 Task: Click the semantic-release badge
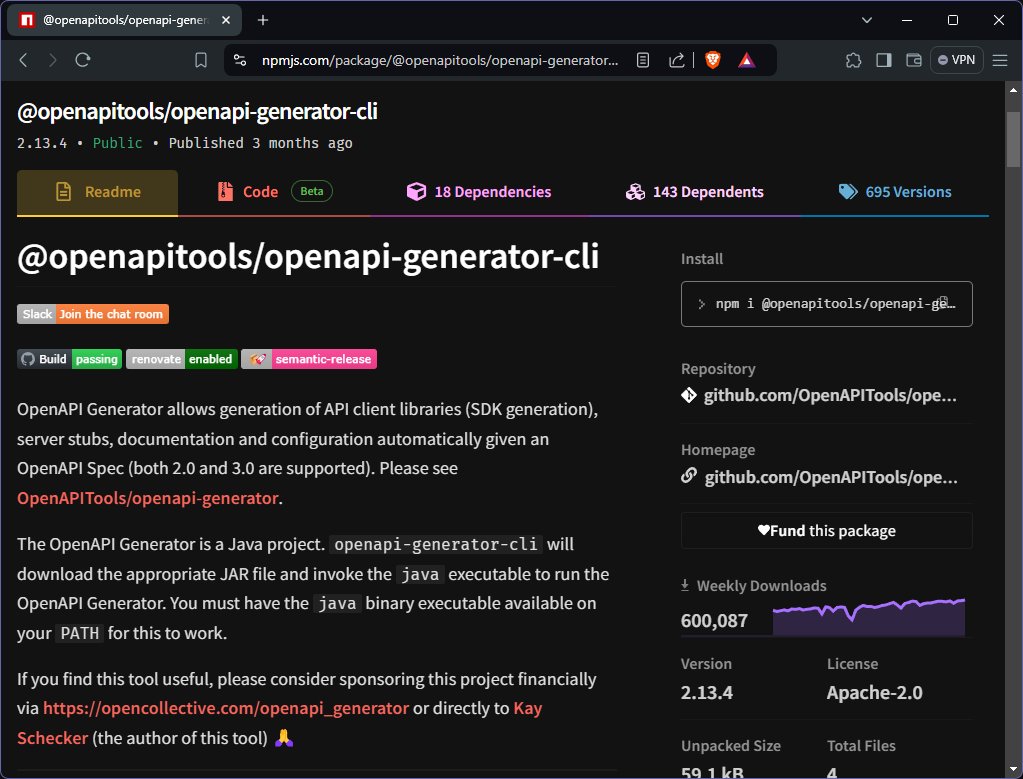[x=309, y=359]
